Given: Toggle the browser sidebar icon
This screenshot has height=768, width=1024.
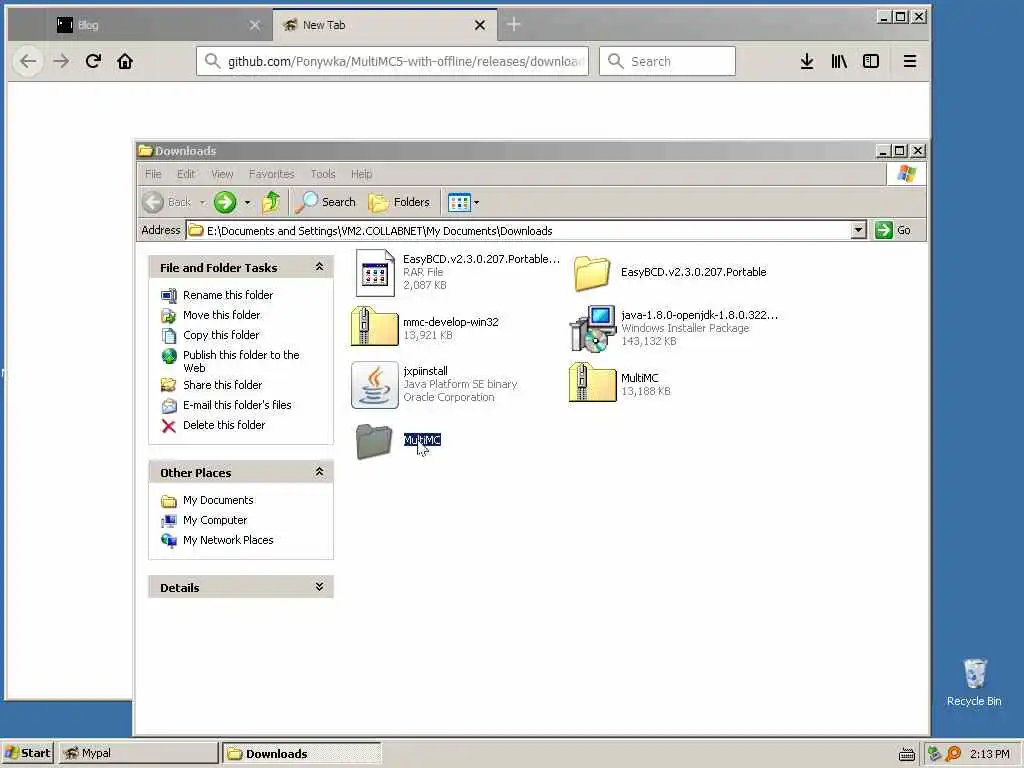Looking at the screenshot, I should 871,61.
